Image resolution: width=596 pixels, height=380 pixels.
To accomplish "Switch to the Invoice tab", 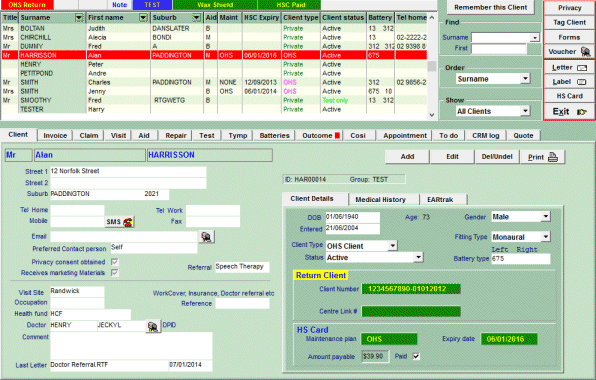I will tap(55, 136).
